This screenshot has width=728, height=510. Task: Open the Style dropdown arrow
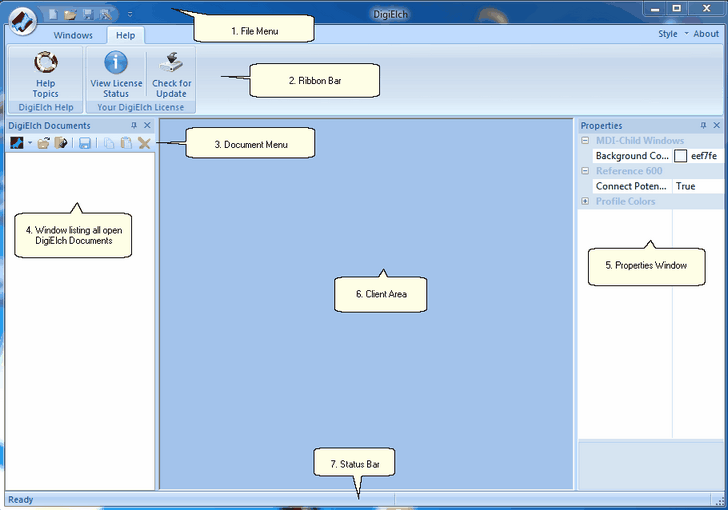click(686, 33)
